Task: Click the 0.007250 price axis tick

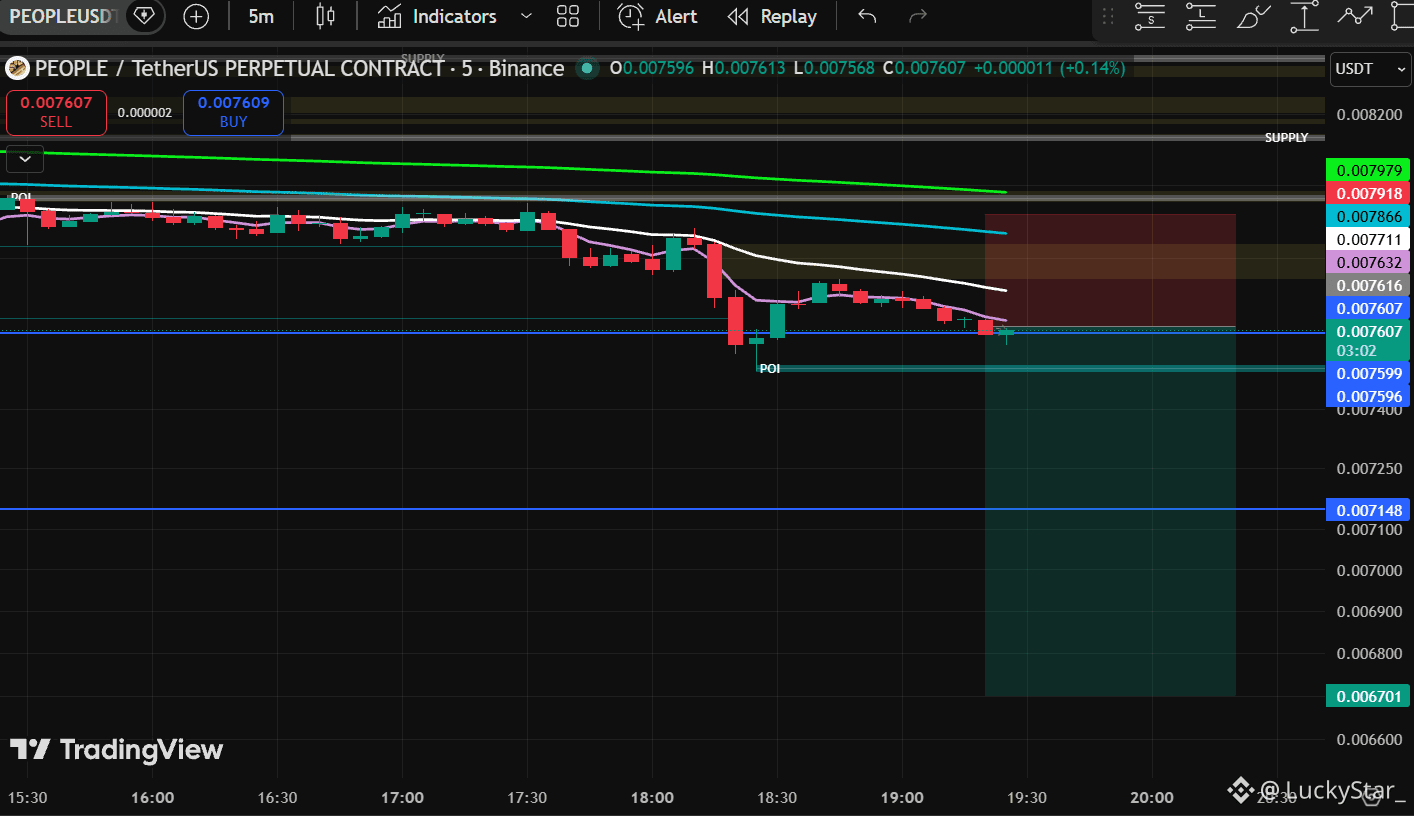Action: (x=1370, y=468)
